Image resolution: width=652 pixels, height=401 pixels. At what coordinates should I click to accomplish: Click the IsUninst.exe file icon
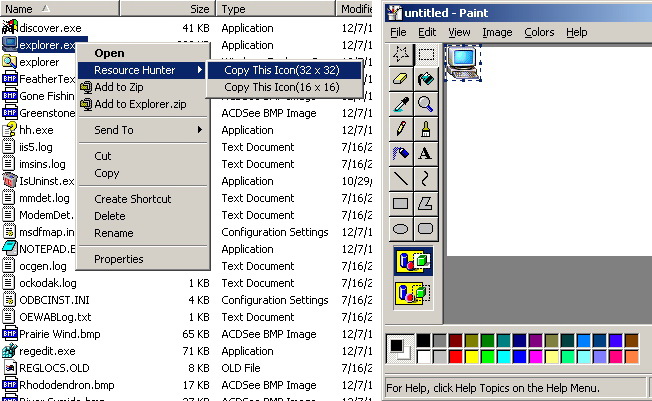point(10,181)
